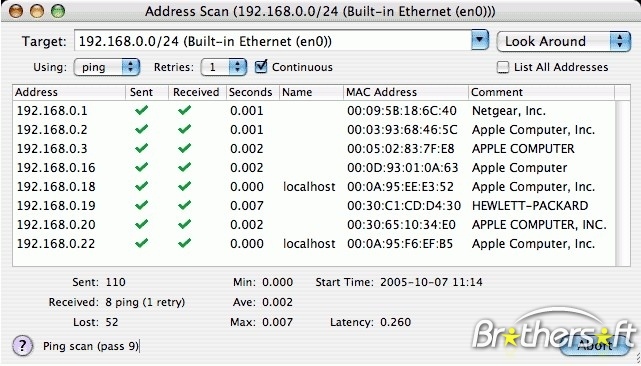Viewport: 641px width, 366px height.
Task: Click MAC address 00:05:02:83:7F:E8
Action: pos(401,148)
